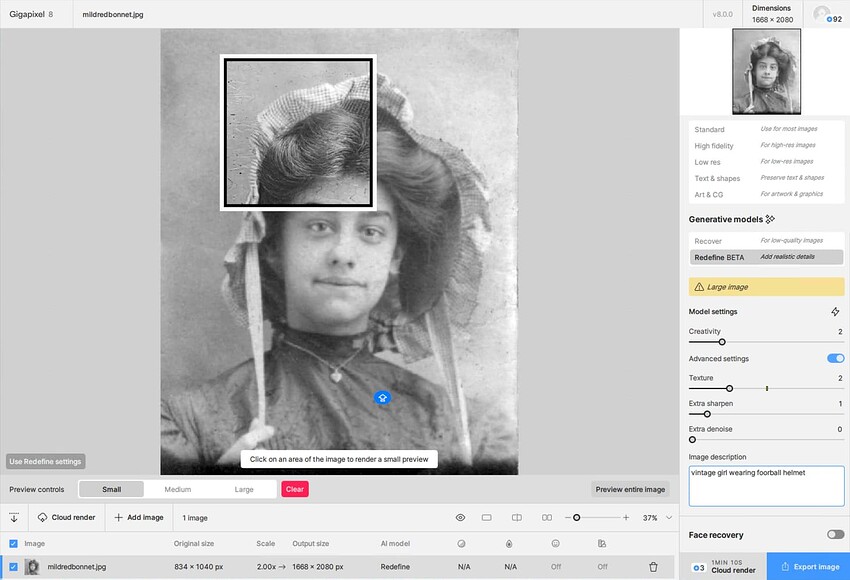Select the Low res model
The height and width of the screenshot is (580, 850).
tap(766, 162)
